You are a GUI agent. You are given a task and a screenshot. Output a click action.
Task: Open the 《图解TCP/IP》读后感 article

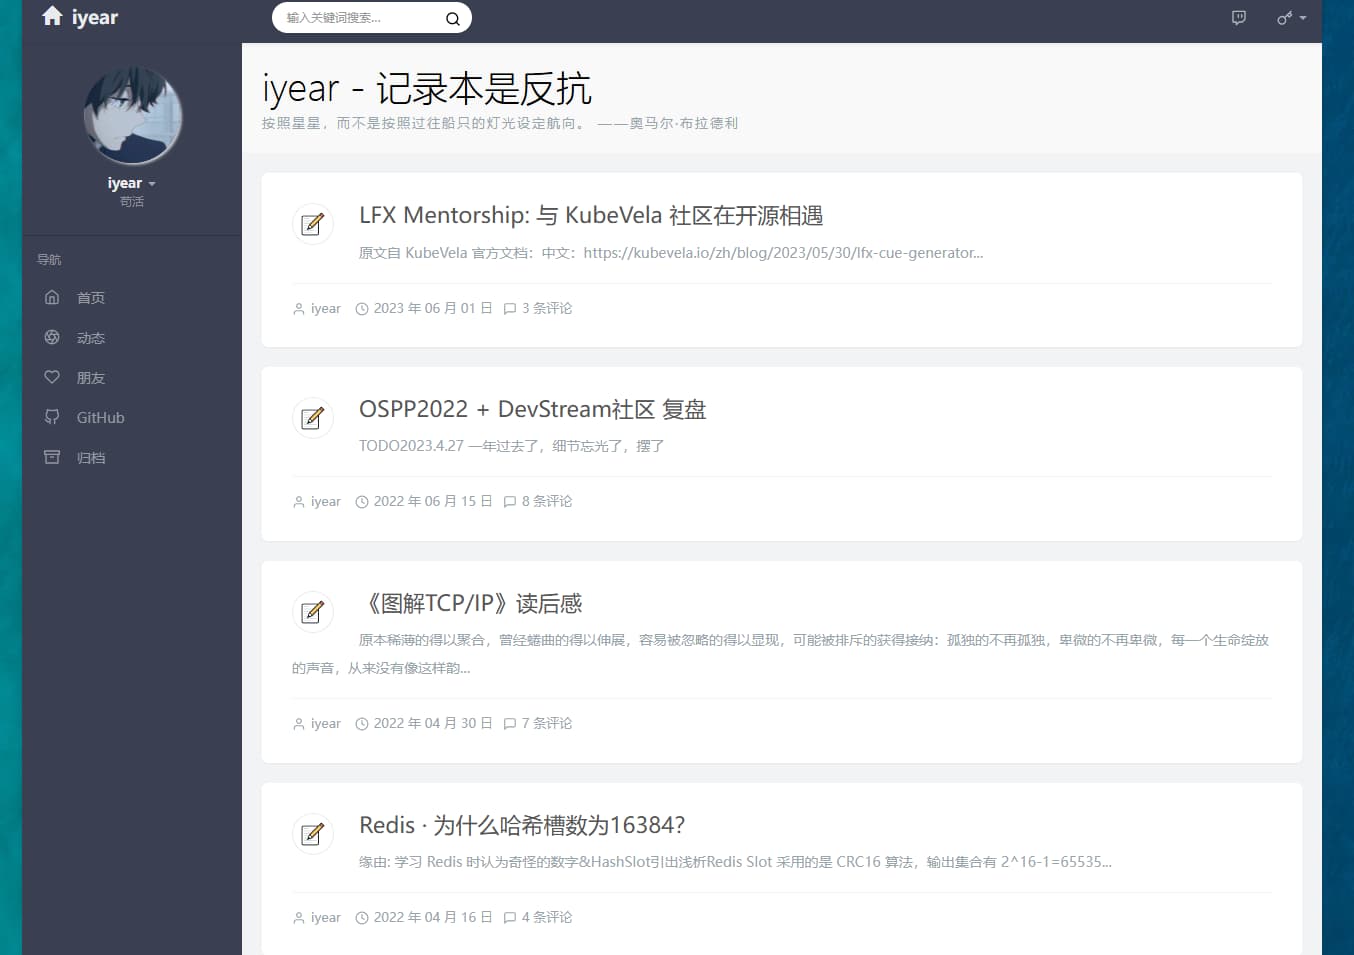470,603
